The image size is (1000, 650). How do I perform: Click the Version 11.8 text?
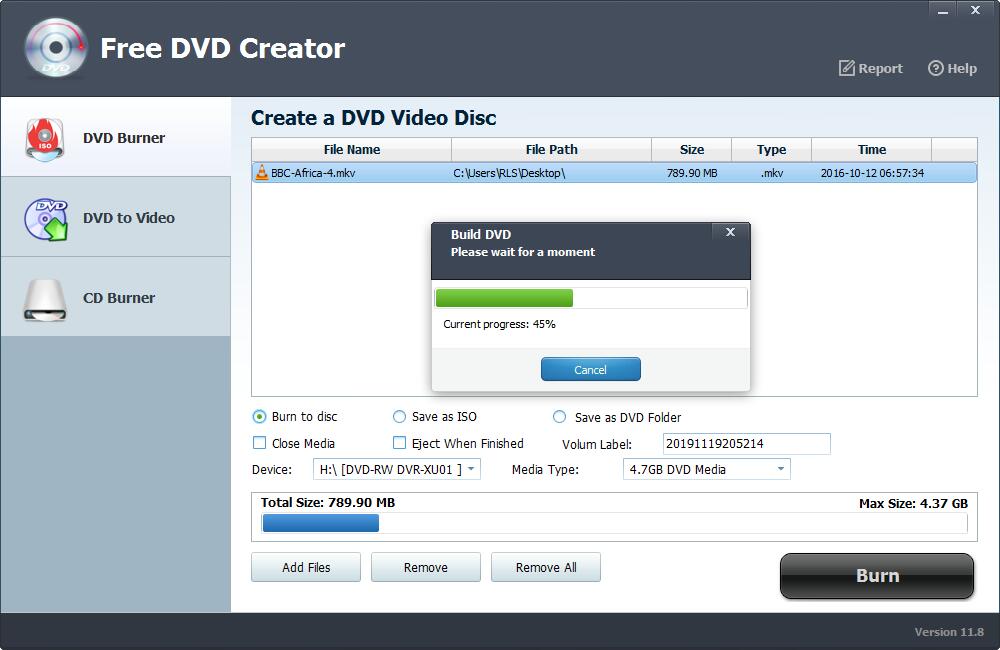click(x=949, y=632)
